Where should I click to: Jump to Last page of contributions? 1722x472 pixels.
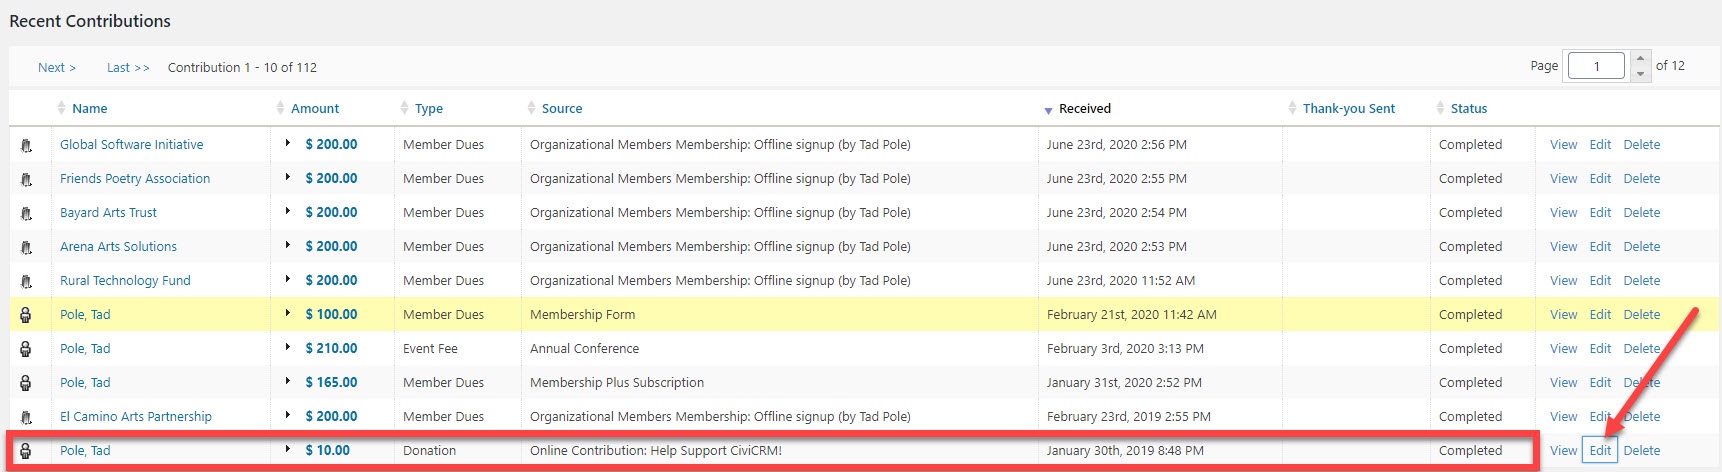pyautogui.click(x=128, y=67)
